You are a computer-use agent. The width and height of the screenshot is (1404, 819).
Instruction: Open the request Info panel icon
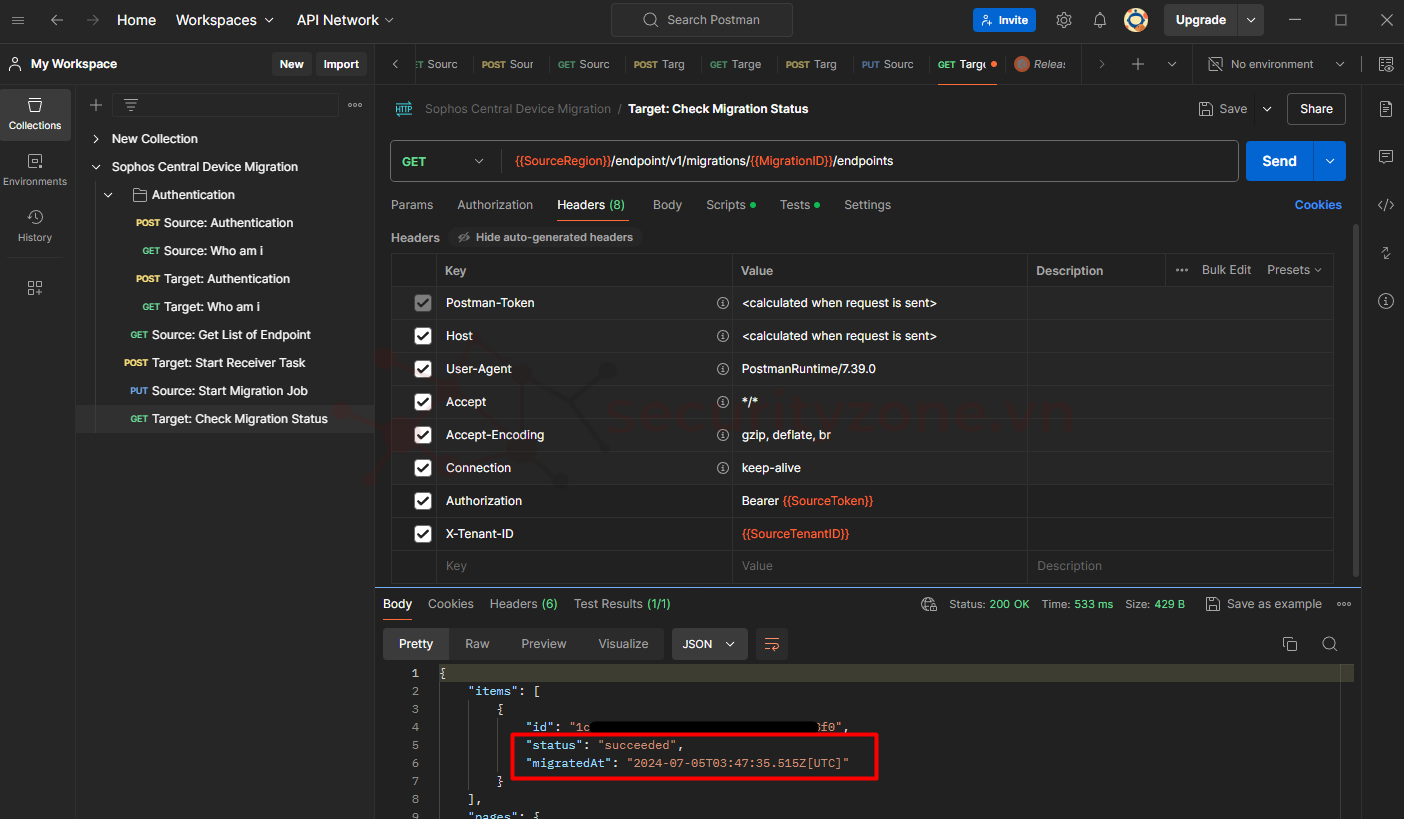click(1386, 301)
